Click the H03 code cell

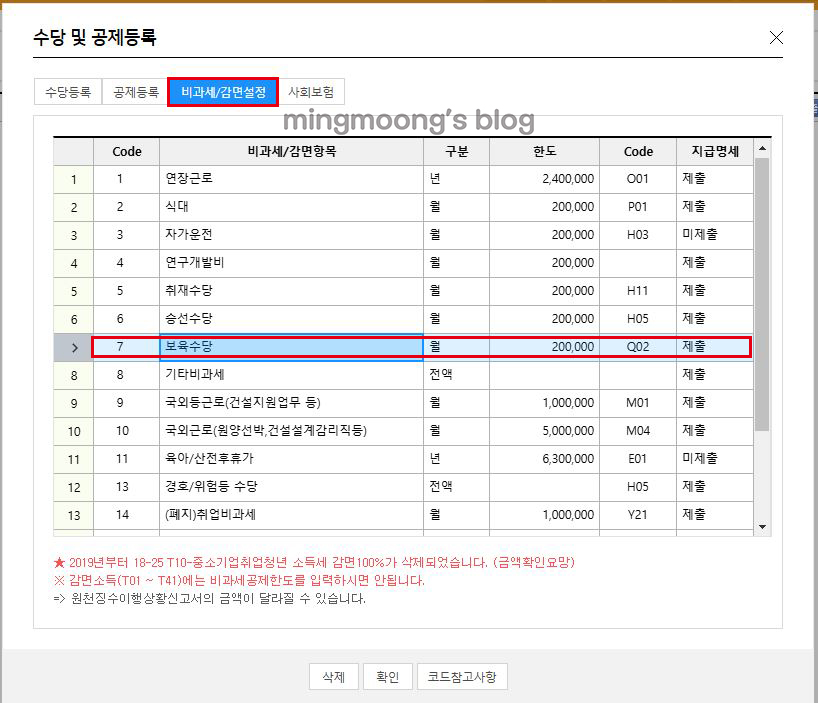point(637,235)
